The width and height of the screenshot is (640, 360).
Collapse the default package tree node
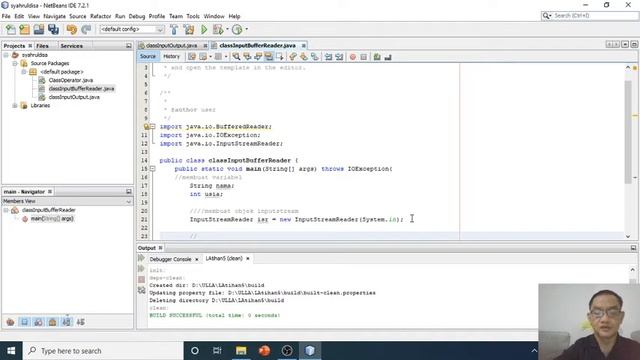(24, 72)
